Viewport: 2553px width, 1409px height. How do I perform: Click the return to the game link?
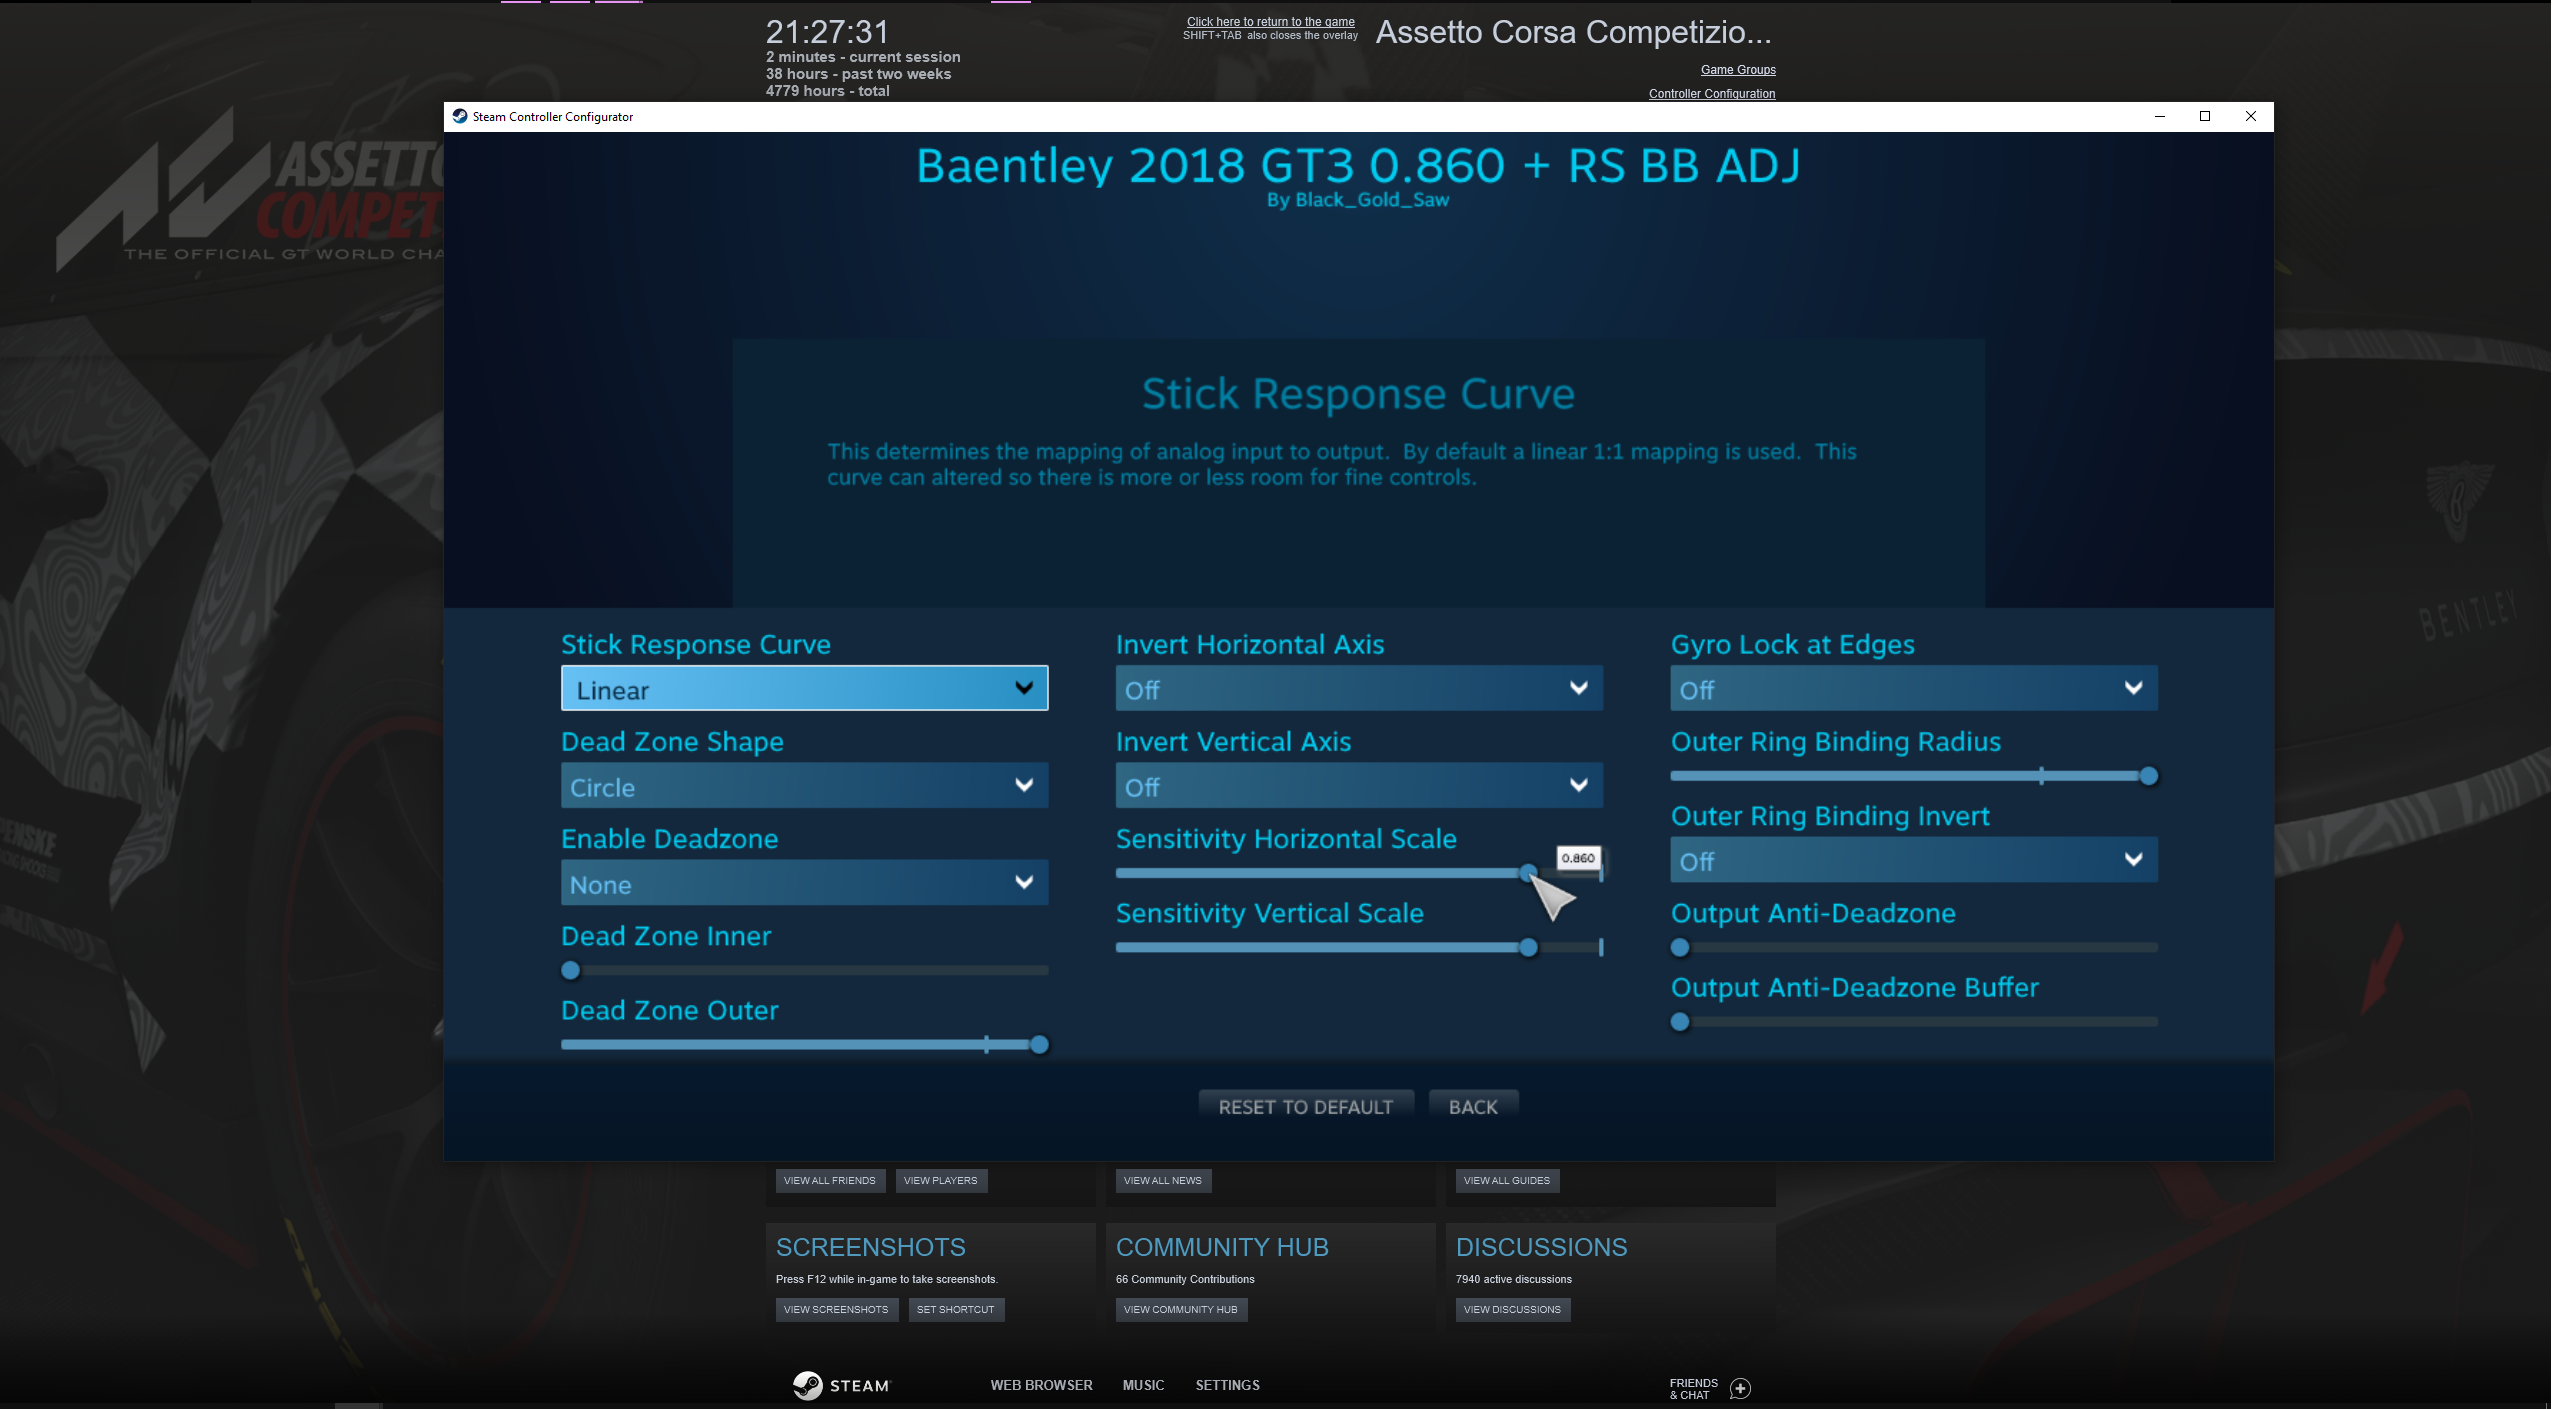pyautogui.click(x=1270, y=22)
